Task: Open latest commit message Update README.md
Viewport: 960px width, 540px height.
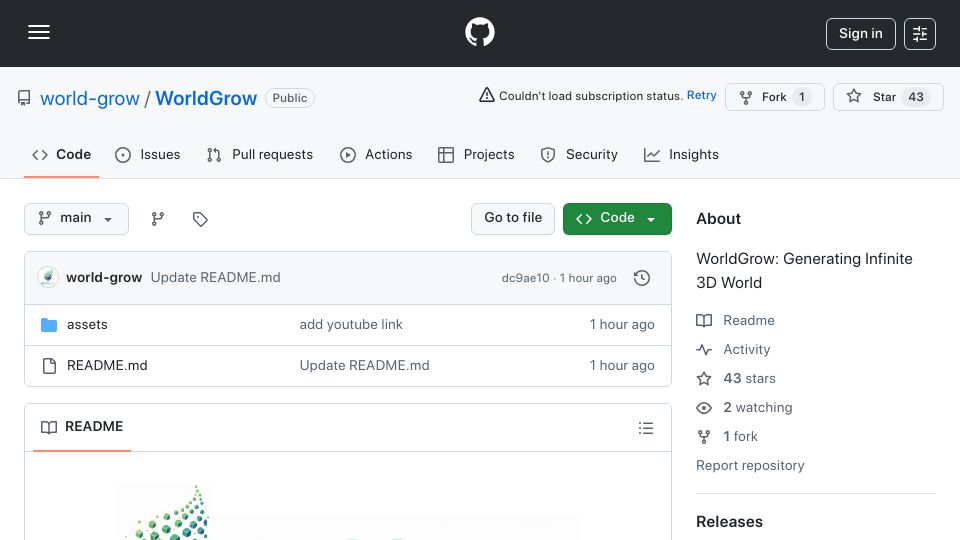Action: [x=216, y=277]
